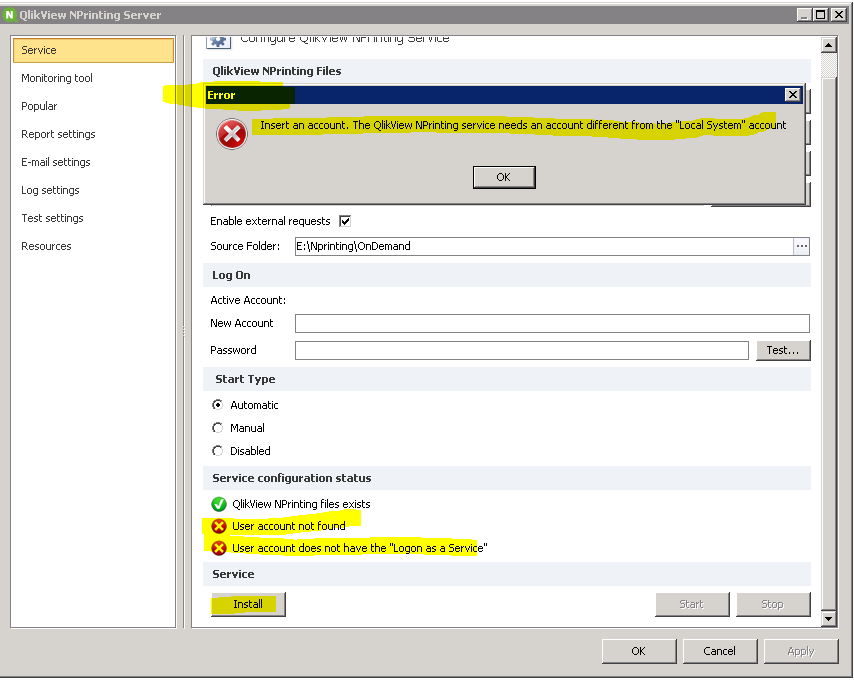854x681 pixels.
Task: Click scrollbar up arrow
Action: click(828, 45)
